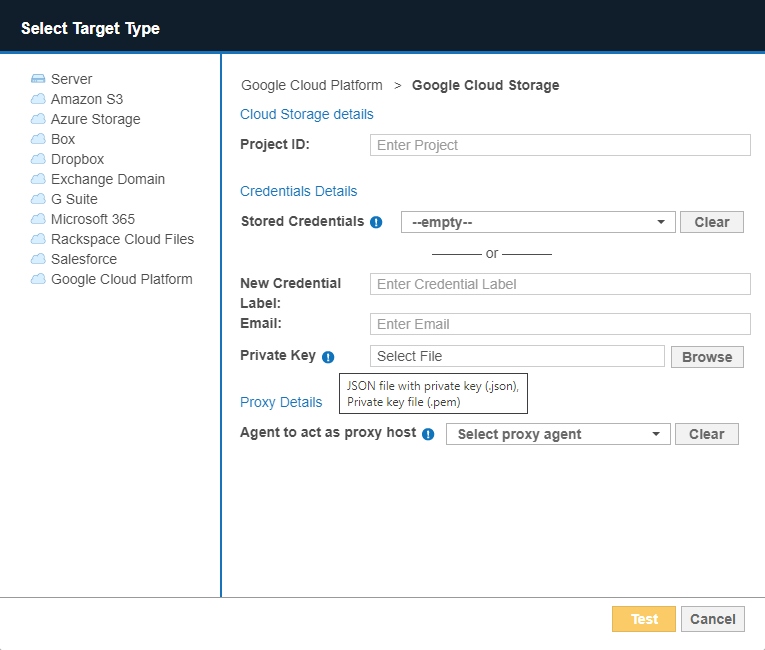Screen dimensions: 765x650
Task: Click the Cancel button
Action: click(x=712, y=619)
